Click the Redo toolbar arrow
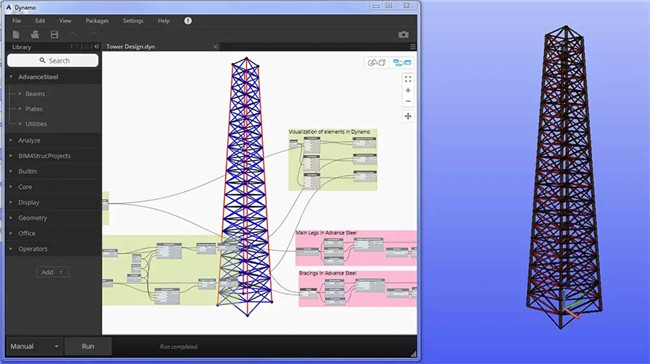 92,34
